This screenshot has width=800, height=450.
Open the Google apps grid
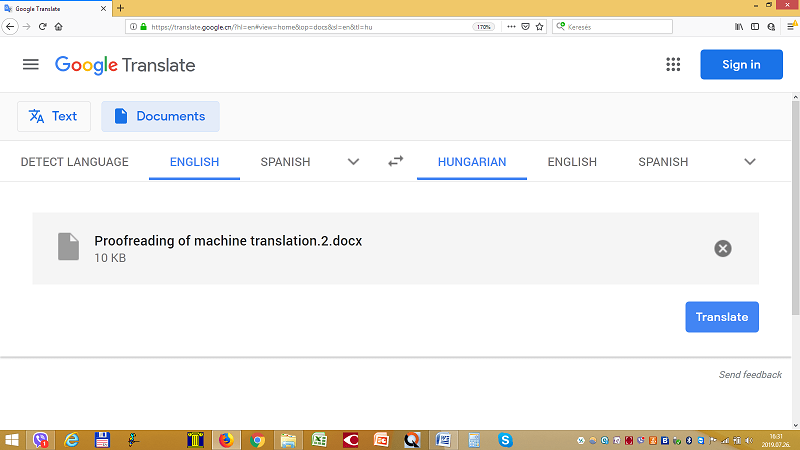[673, 65]
